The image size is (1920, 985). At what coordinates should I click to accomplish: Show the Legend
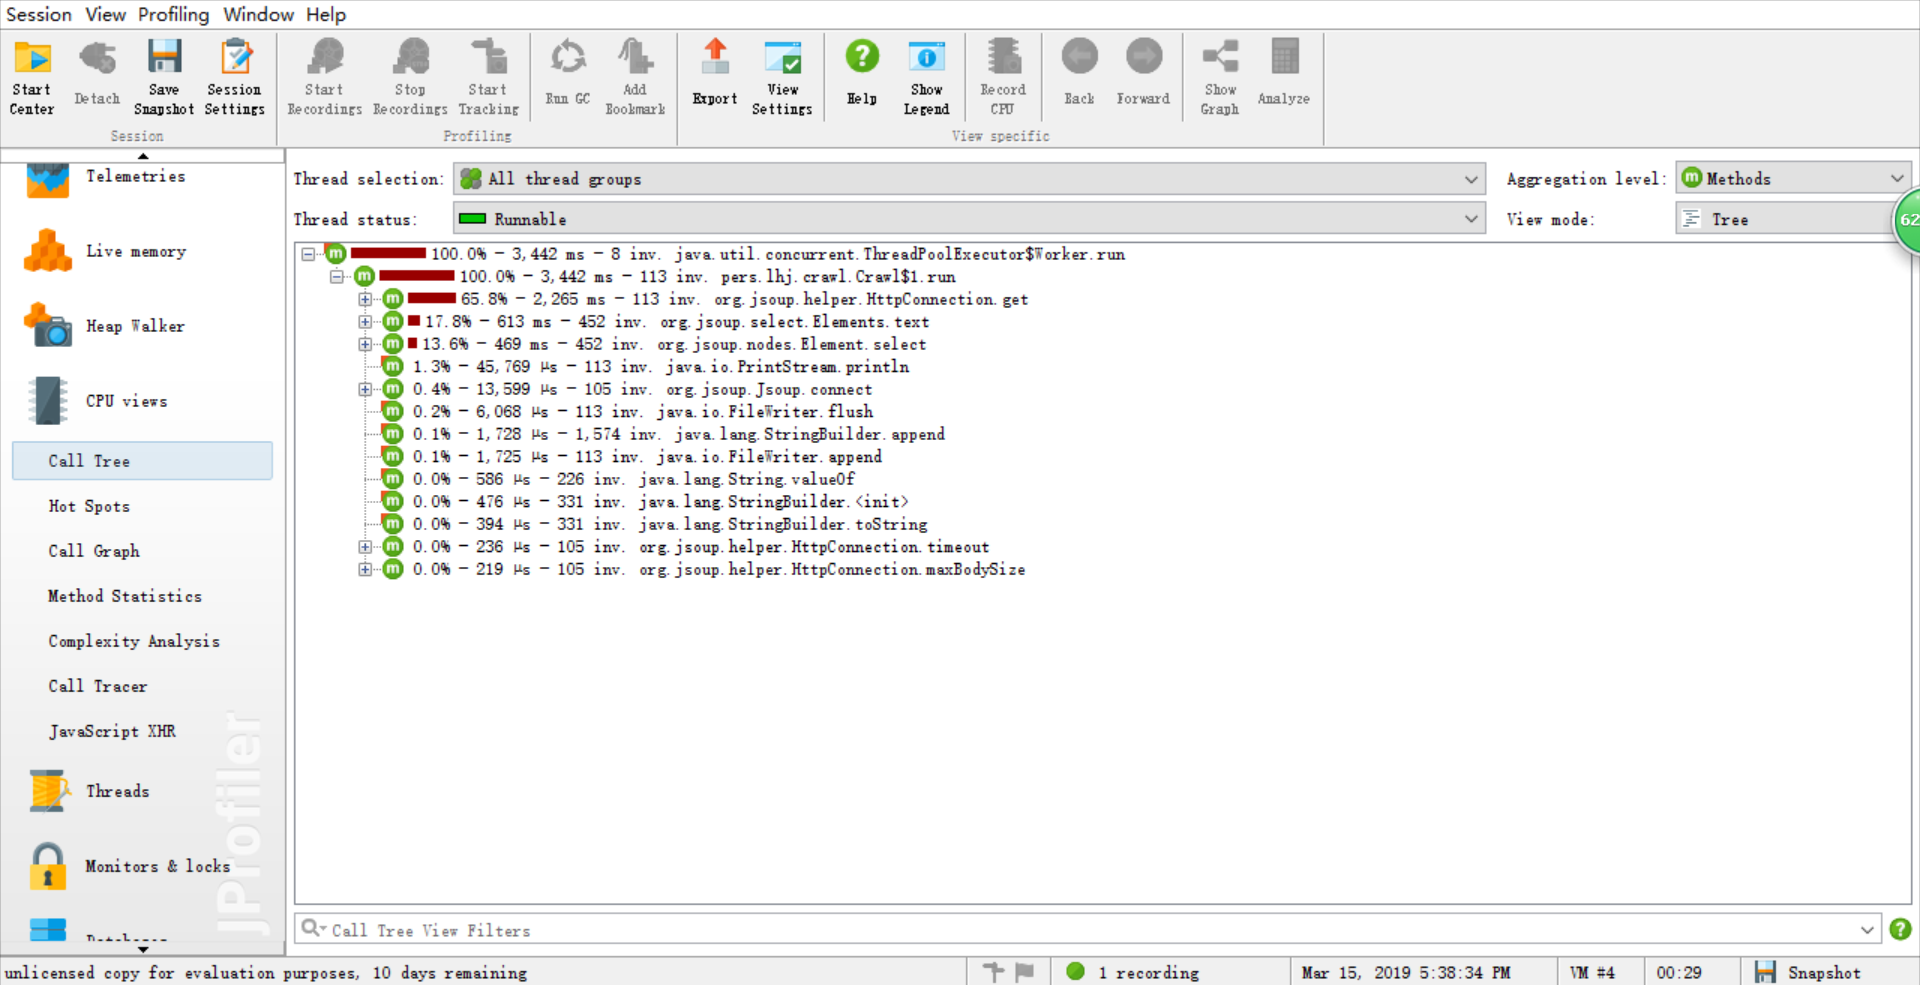click(927, 77)
